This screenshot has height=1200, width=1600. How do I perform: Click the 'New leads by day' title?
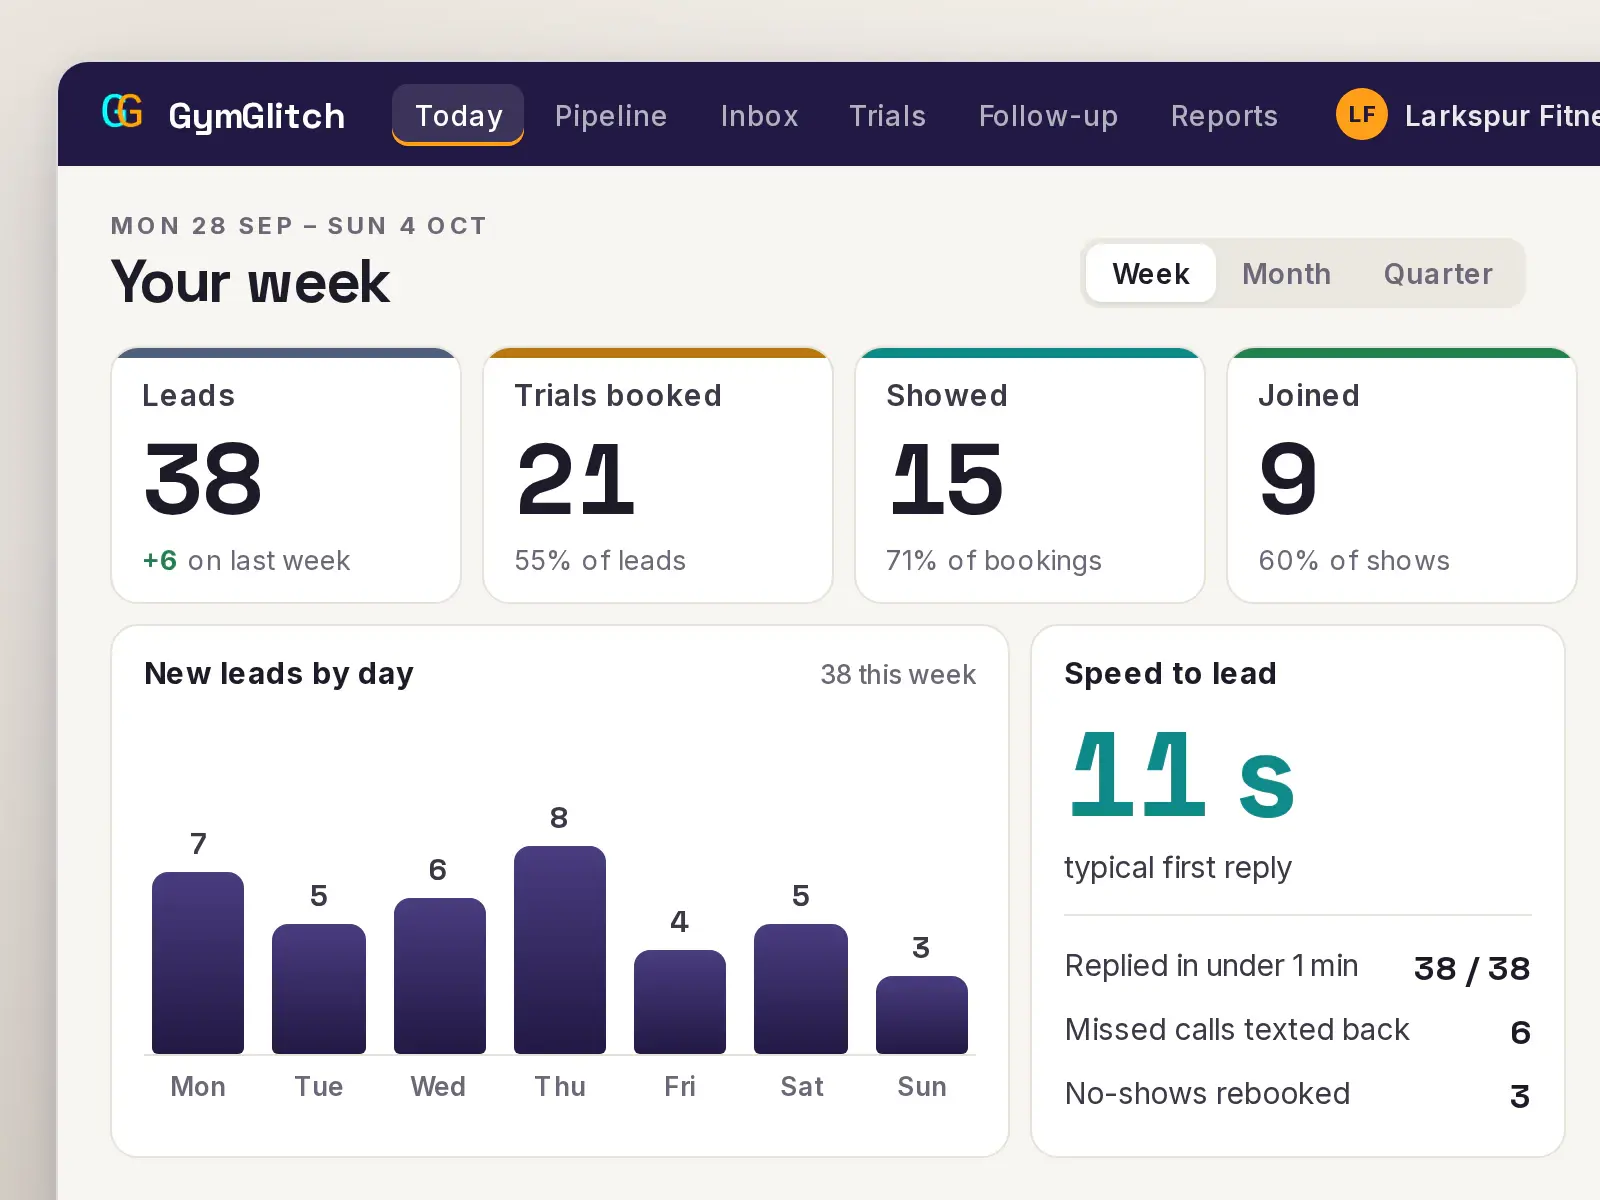[x=279, y=674]
